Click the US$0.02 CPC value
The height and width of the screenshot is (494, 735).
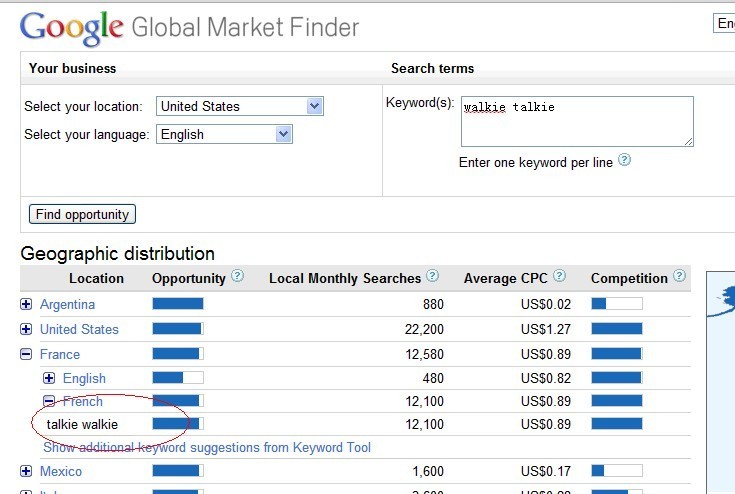click(546, 305)
